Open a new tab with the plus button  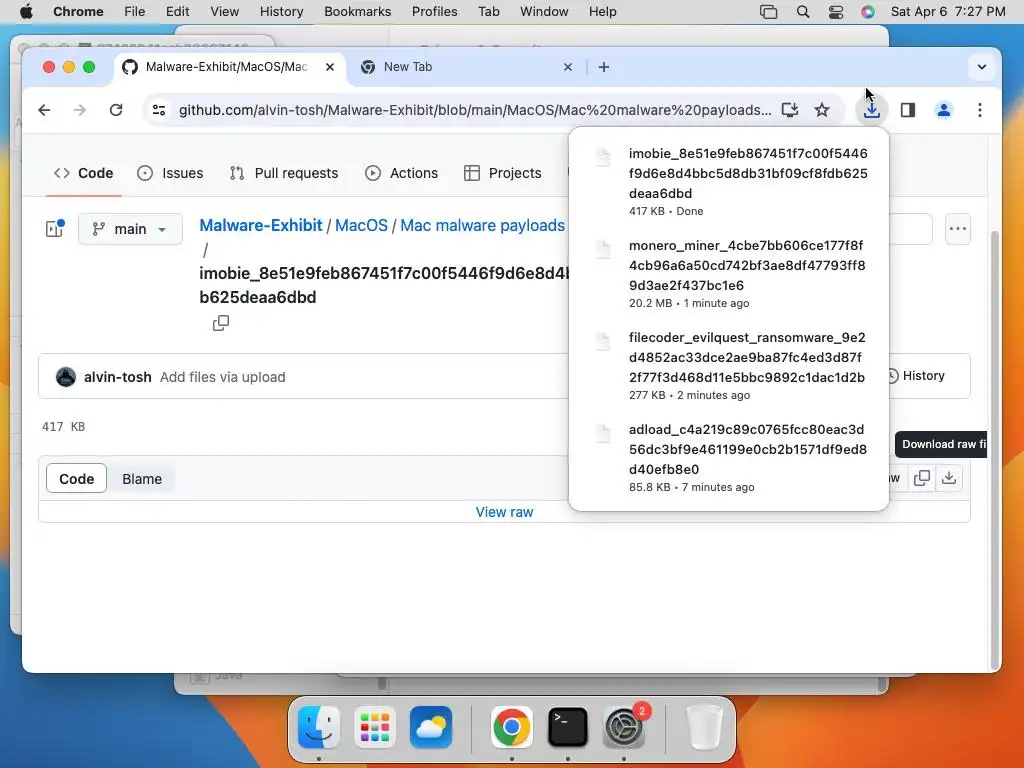(x=604, y=67)
